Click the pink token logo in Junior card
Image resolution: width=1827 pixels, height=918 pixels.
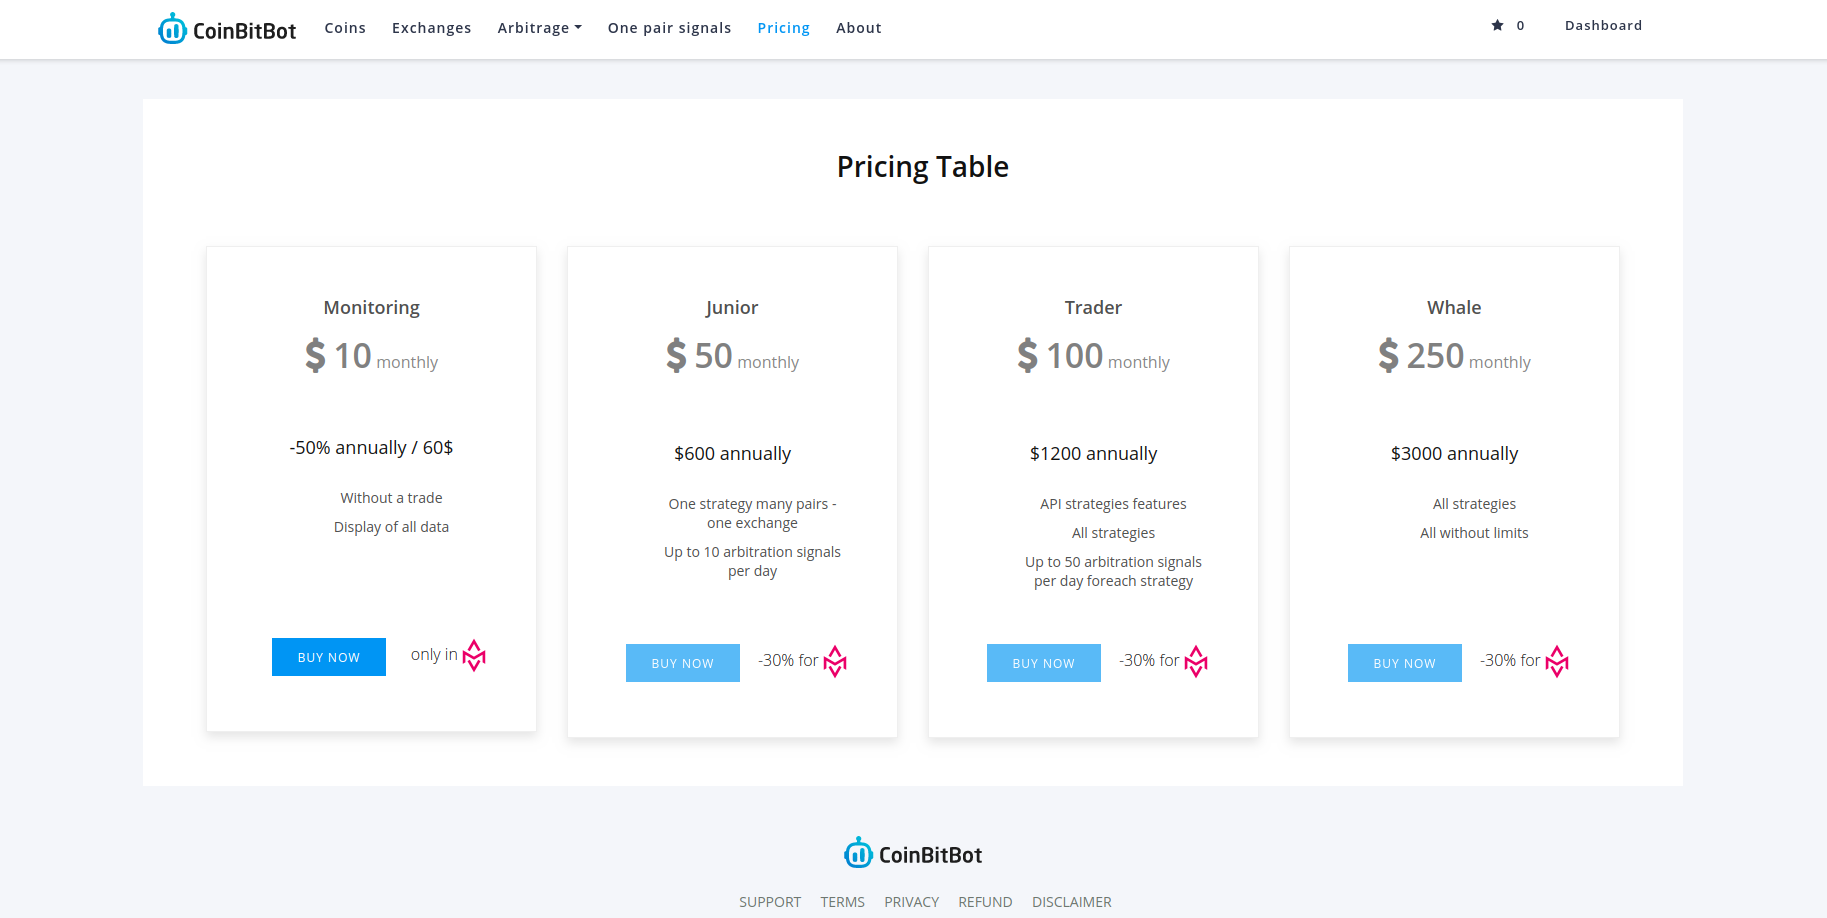pos(835,661)
